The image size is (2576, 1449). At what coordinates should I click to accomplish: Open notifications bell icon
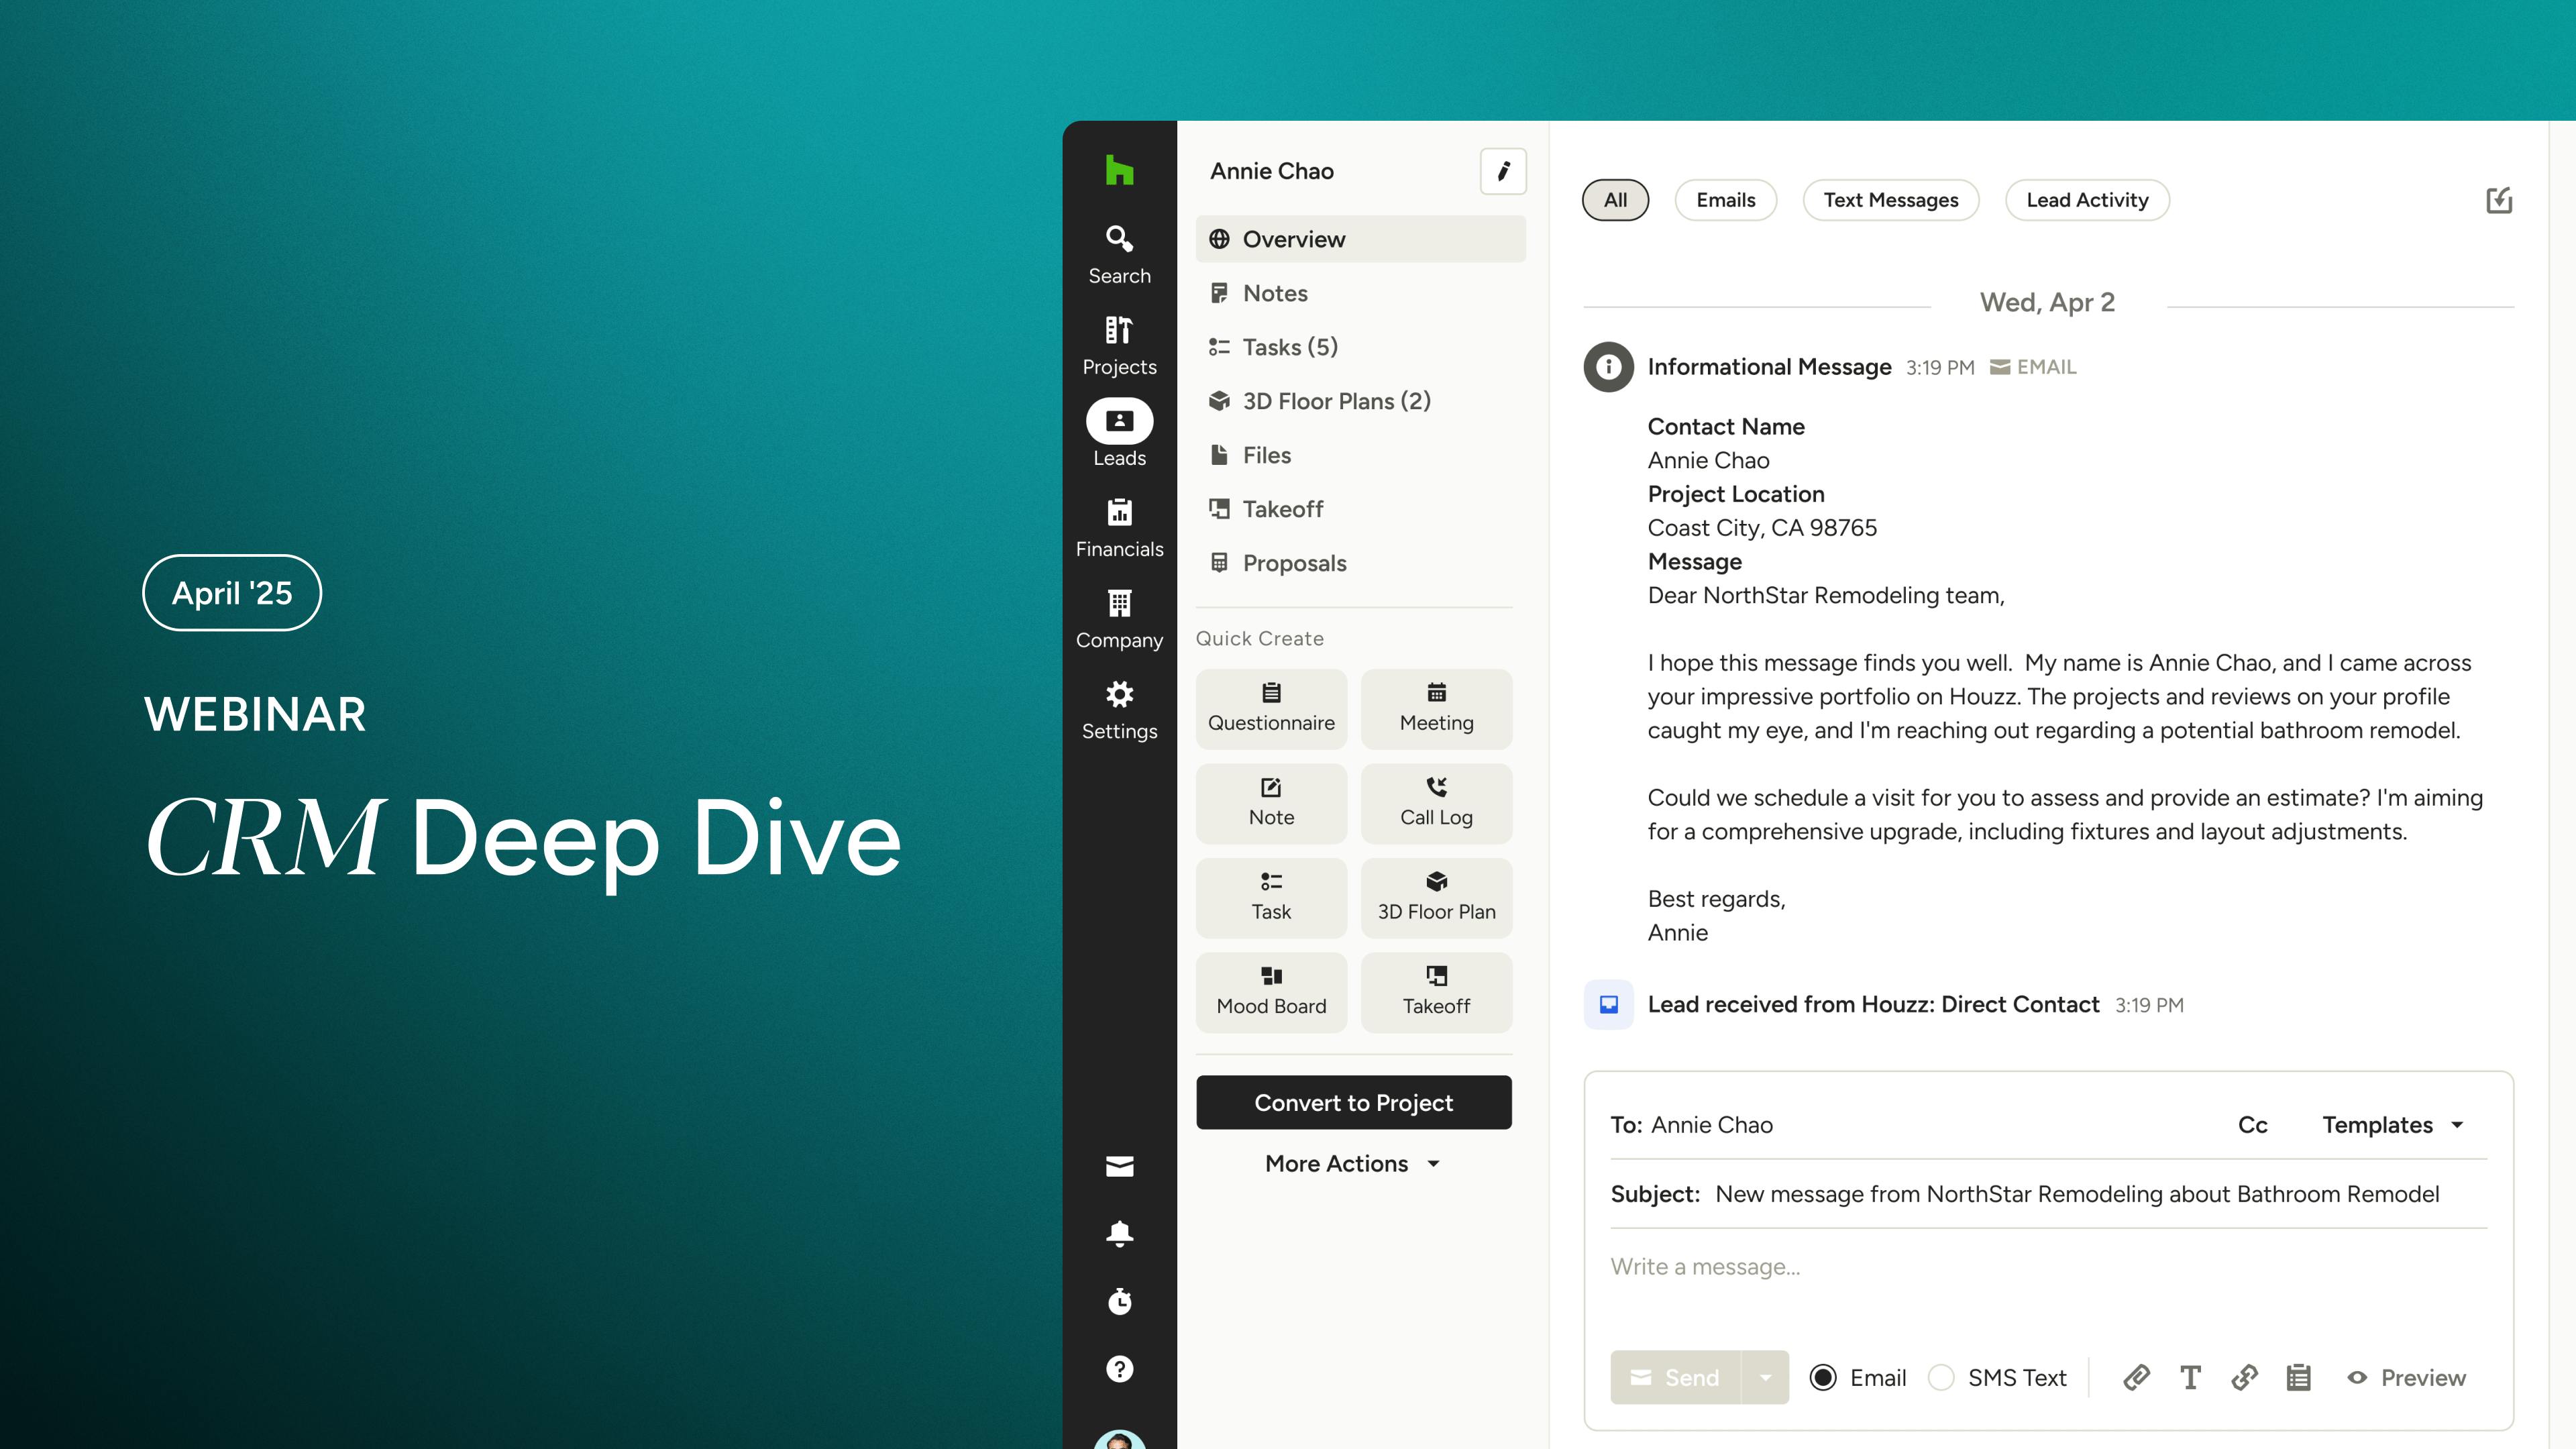pos(1119,1233)
